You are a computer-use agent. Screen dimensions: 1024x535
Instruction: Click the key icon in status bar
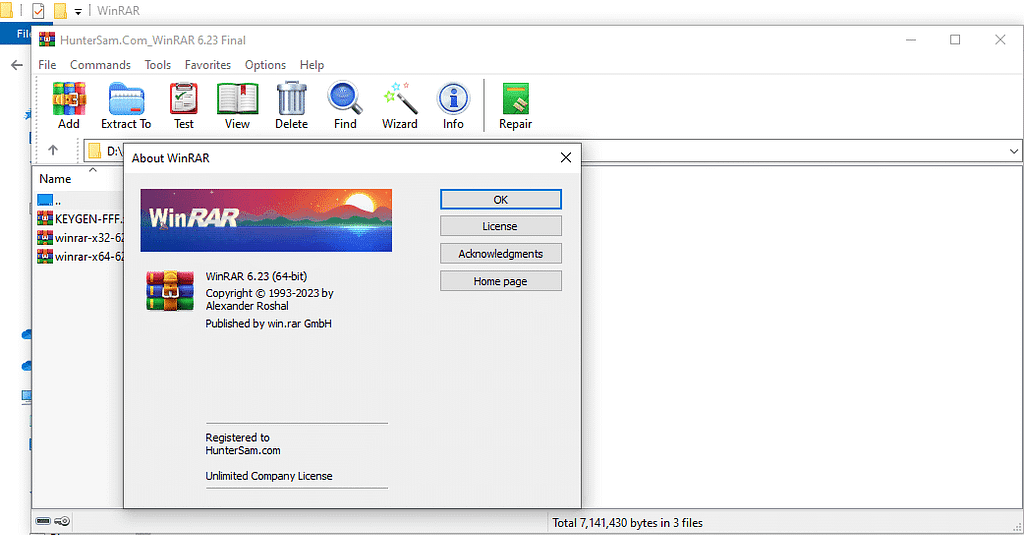[x=62, y=521]
